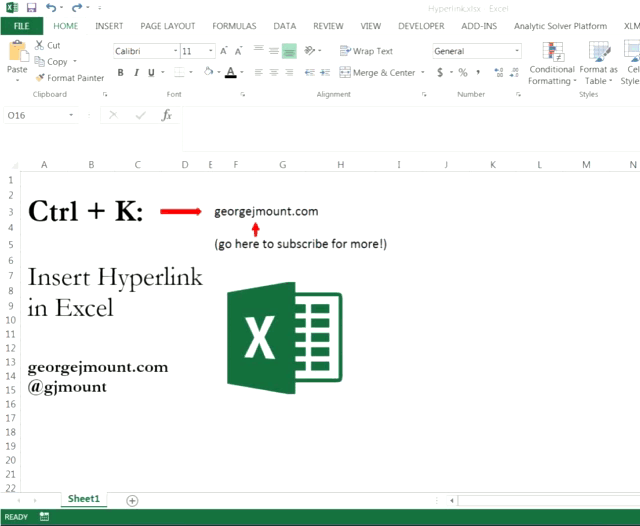Click the Redo arrow icon

[x=77, y=7]
